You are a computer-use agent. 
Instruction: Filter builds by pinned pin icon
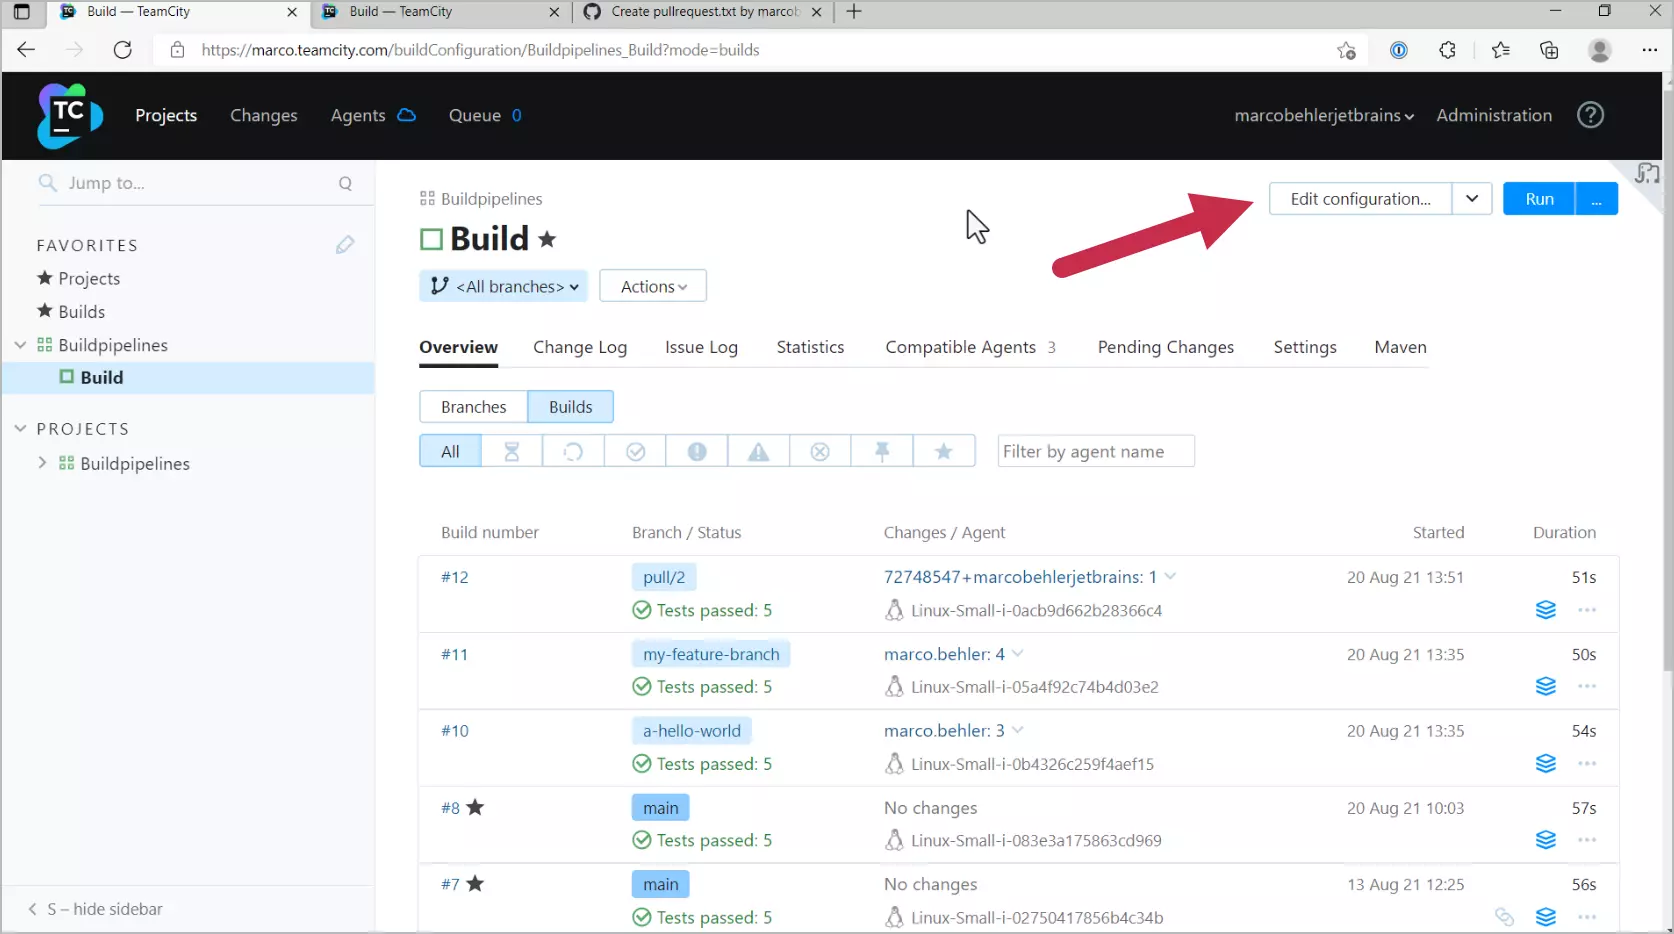click(882, 452)
